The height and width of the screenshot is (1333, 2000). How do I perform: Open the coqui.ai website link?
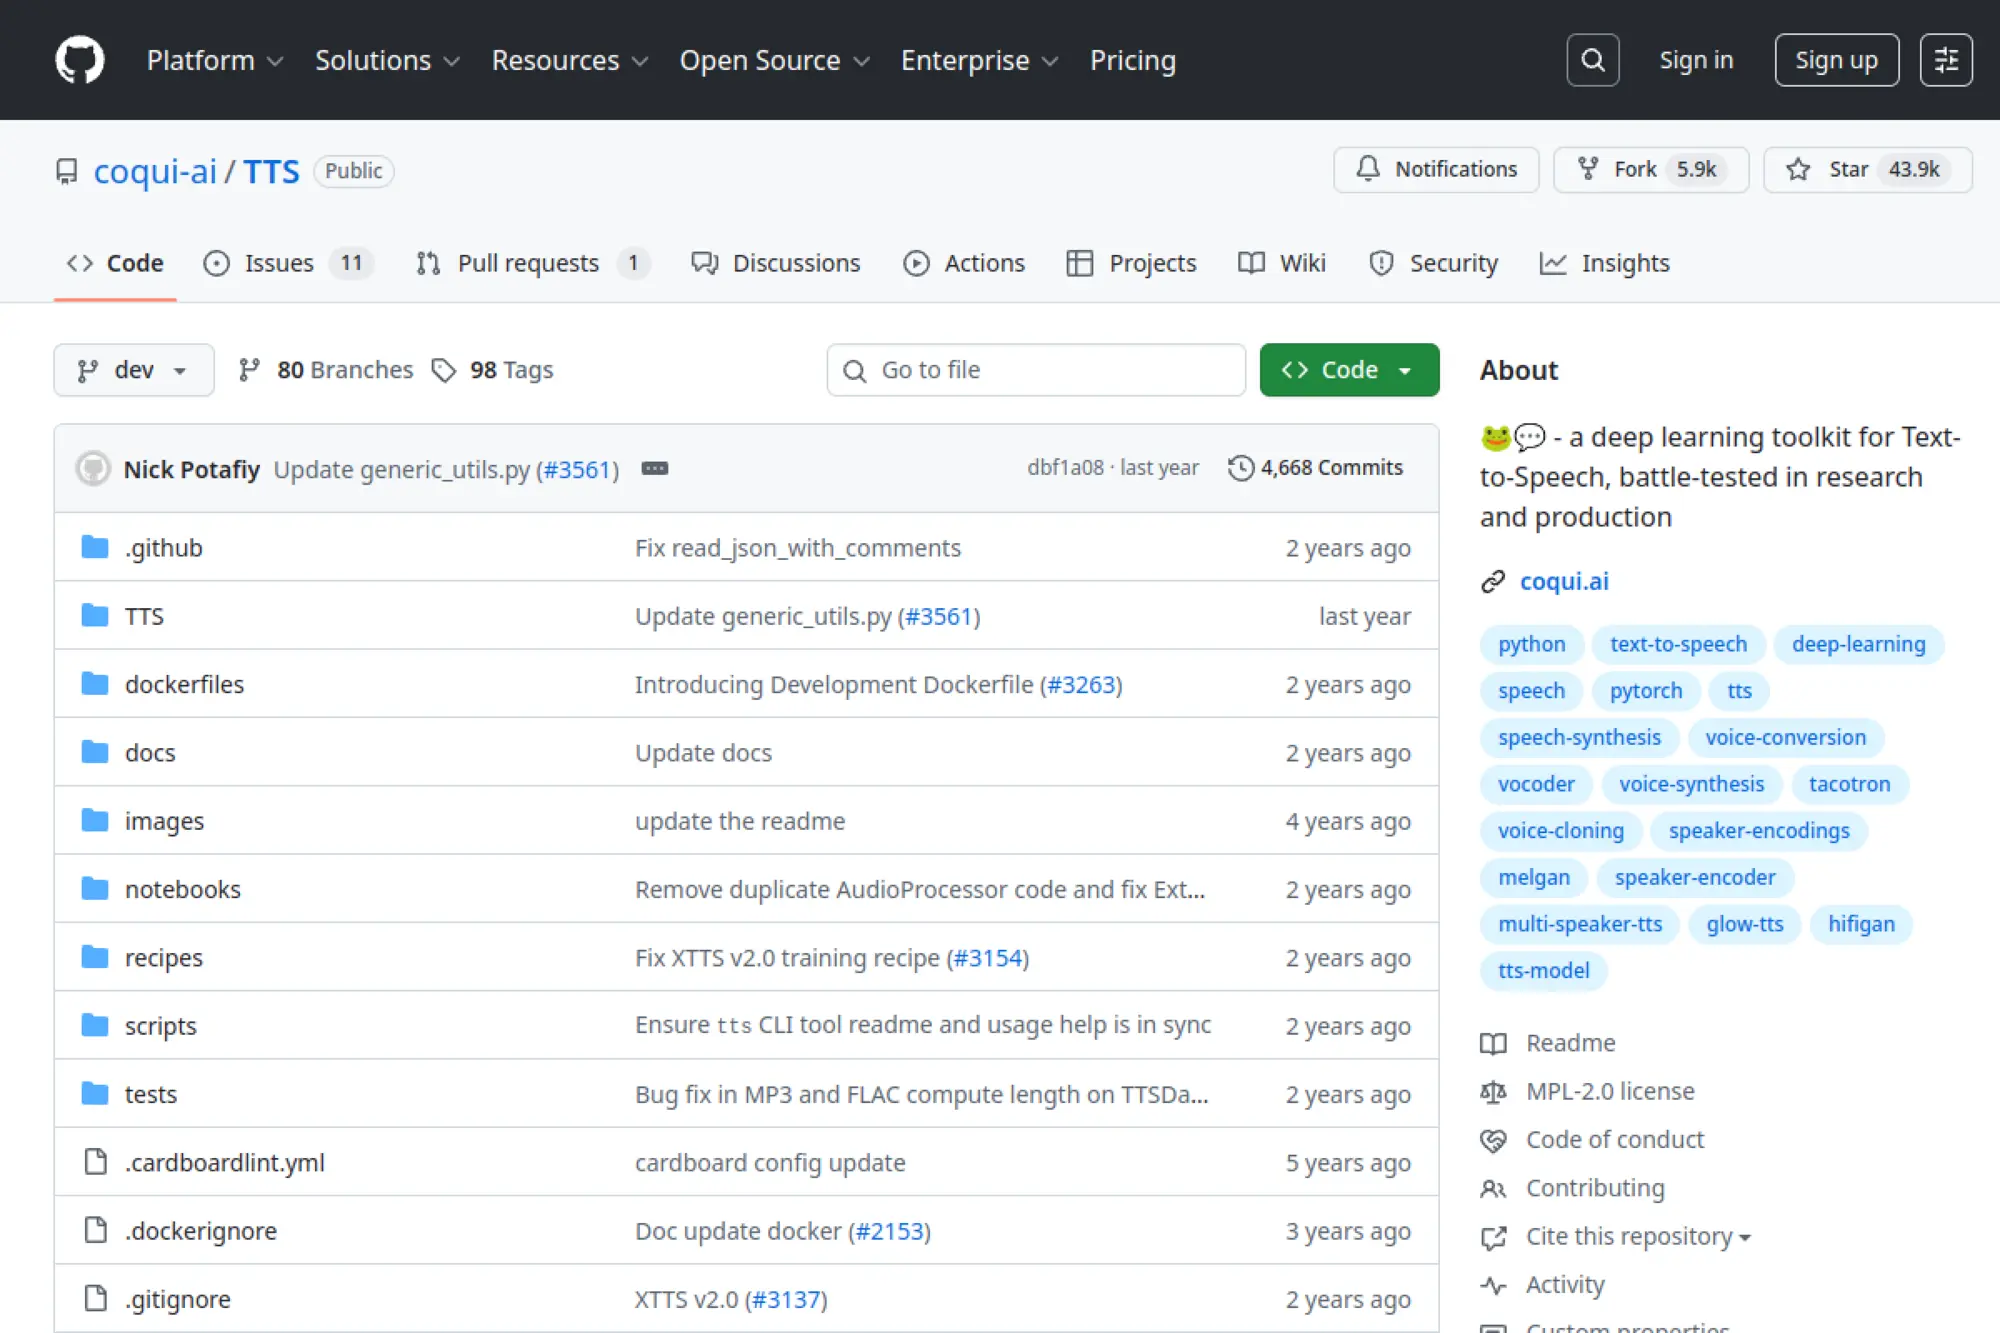click(1563, 581)
